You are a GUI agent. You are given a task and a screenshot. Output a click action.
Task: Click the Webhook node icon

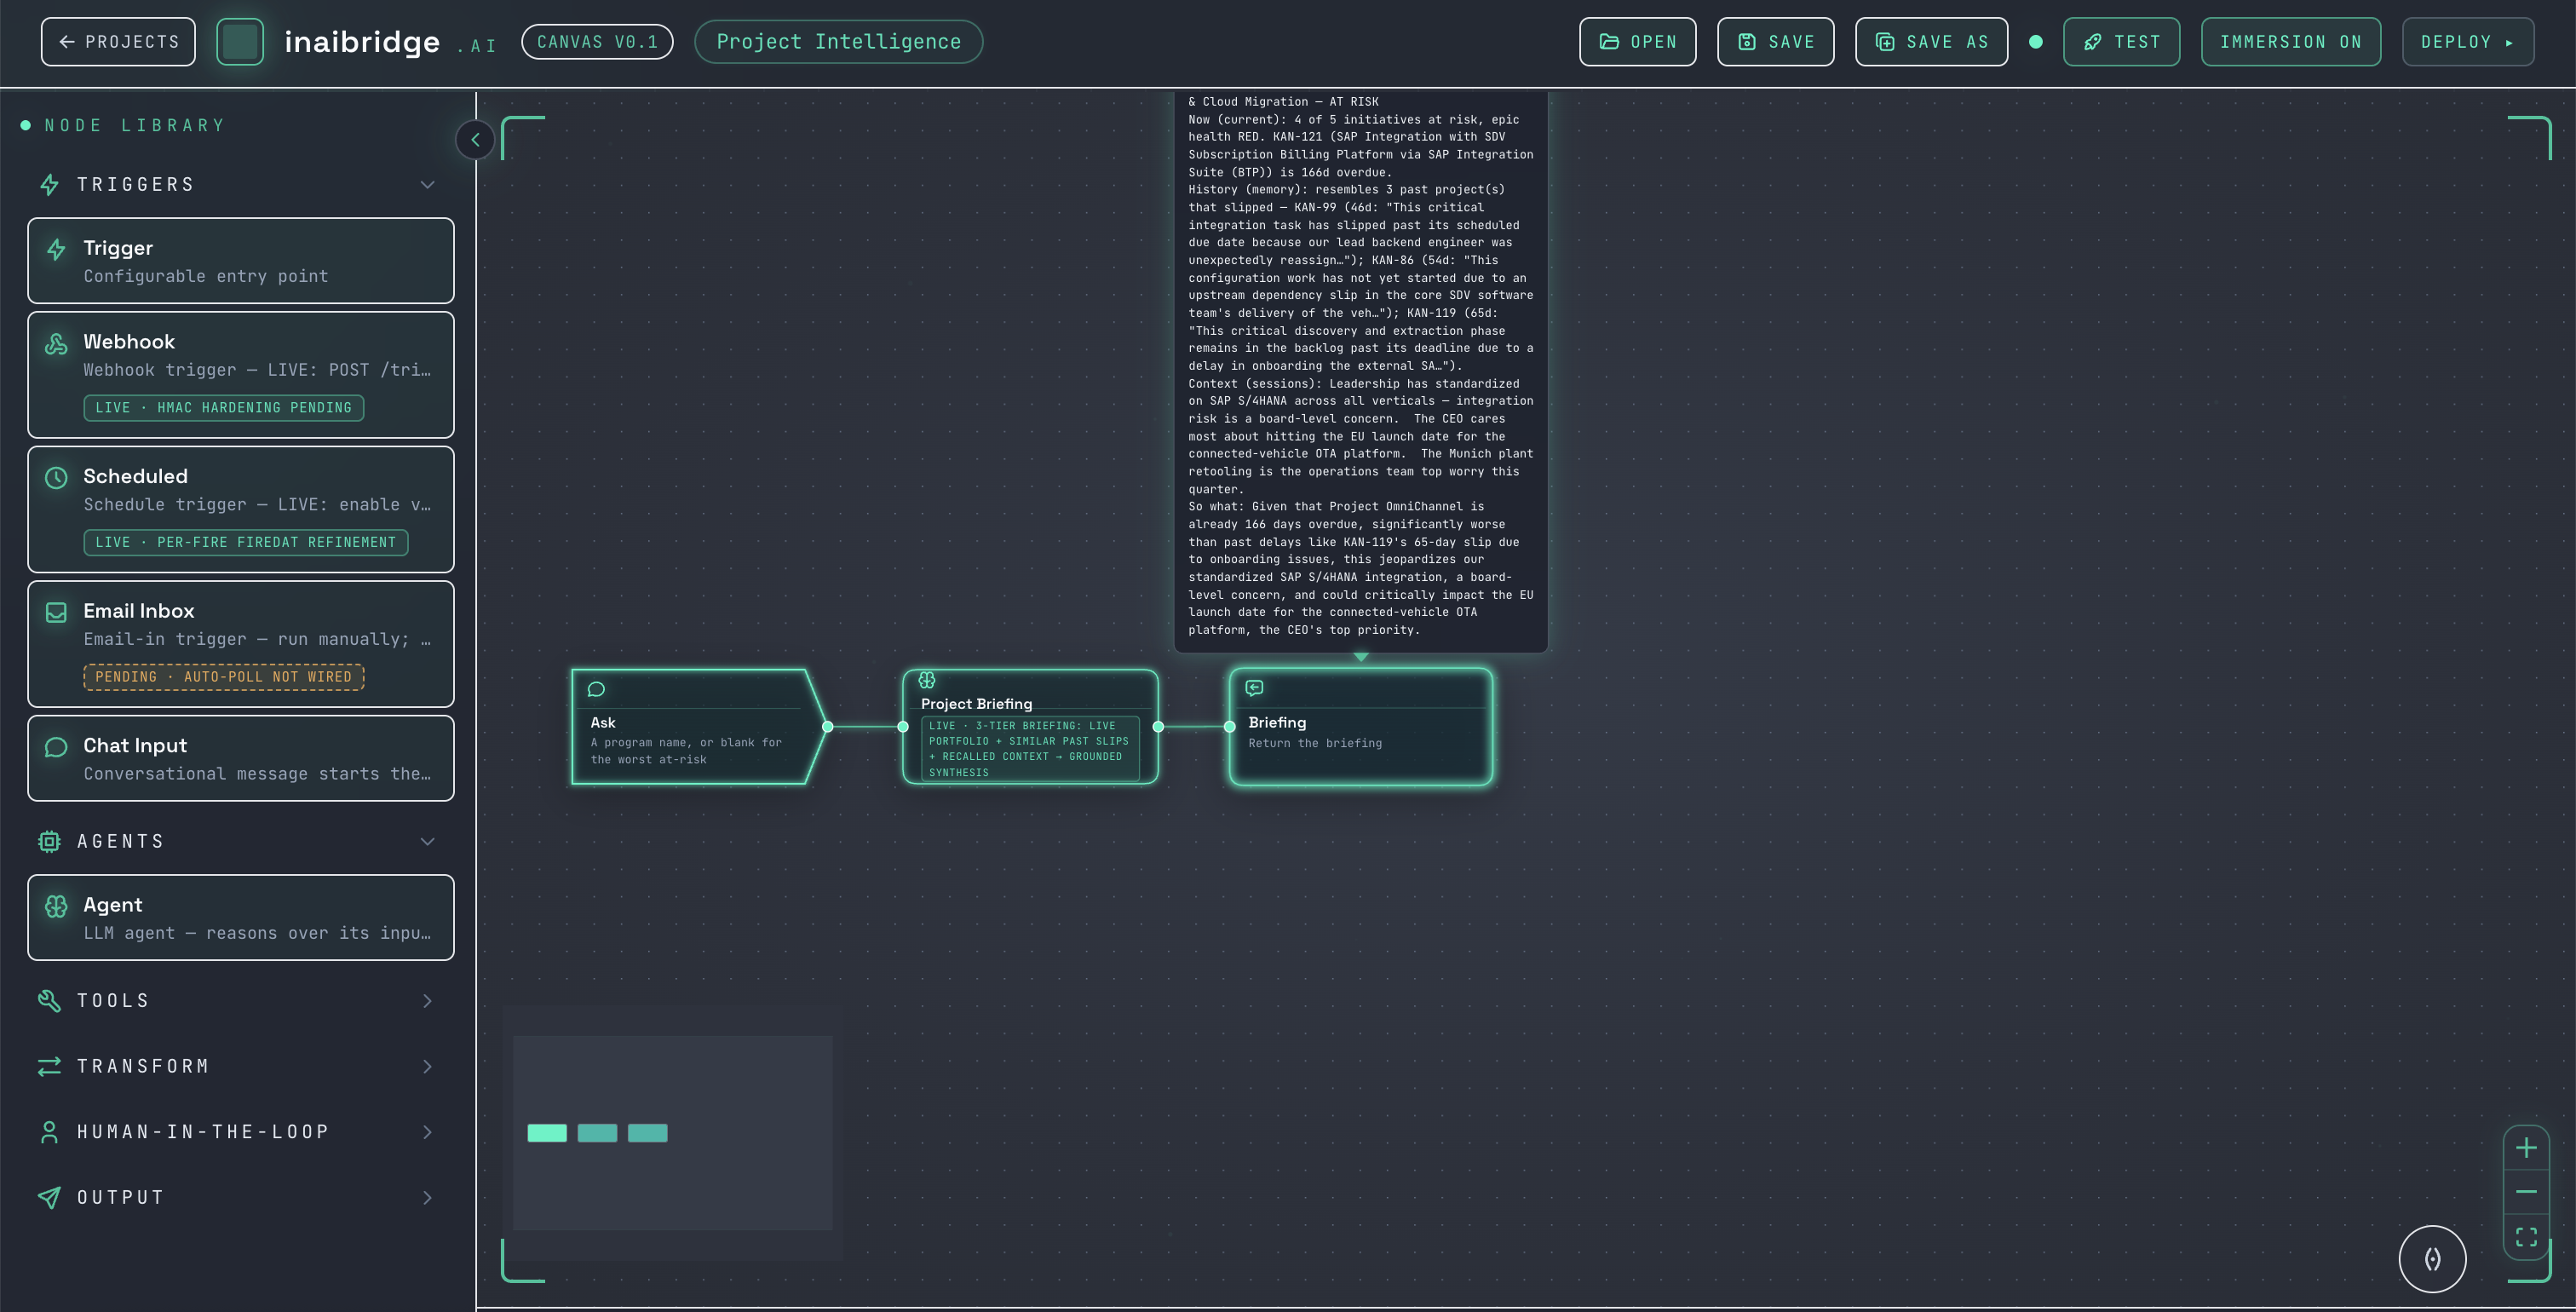point(56,343)
